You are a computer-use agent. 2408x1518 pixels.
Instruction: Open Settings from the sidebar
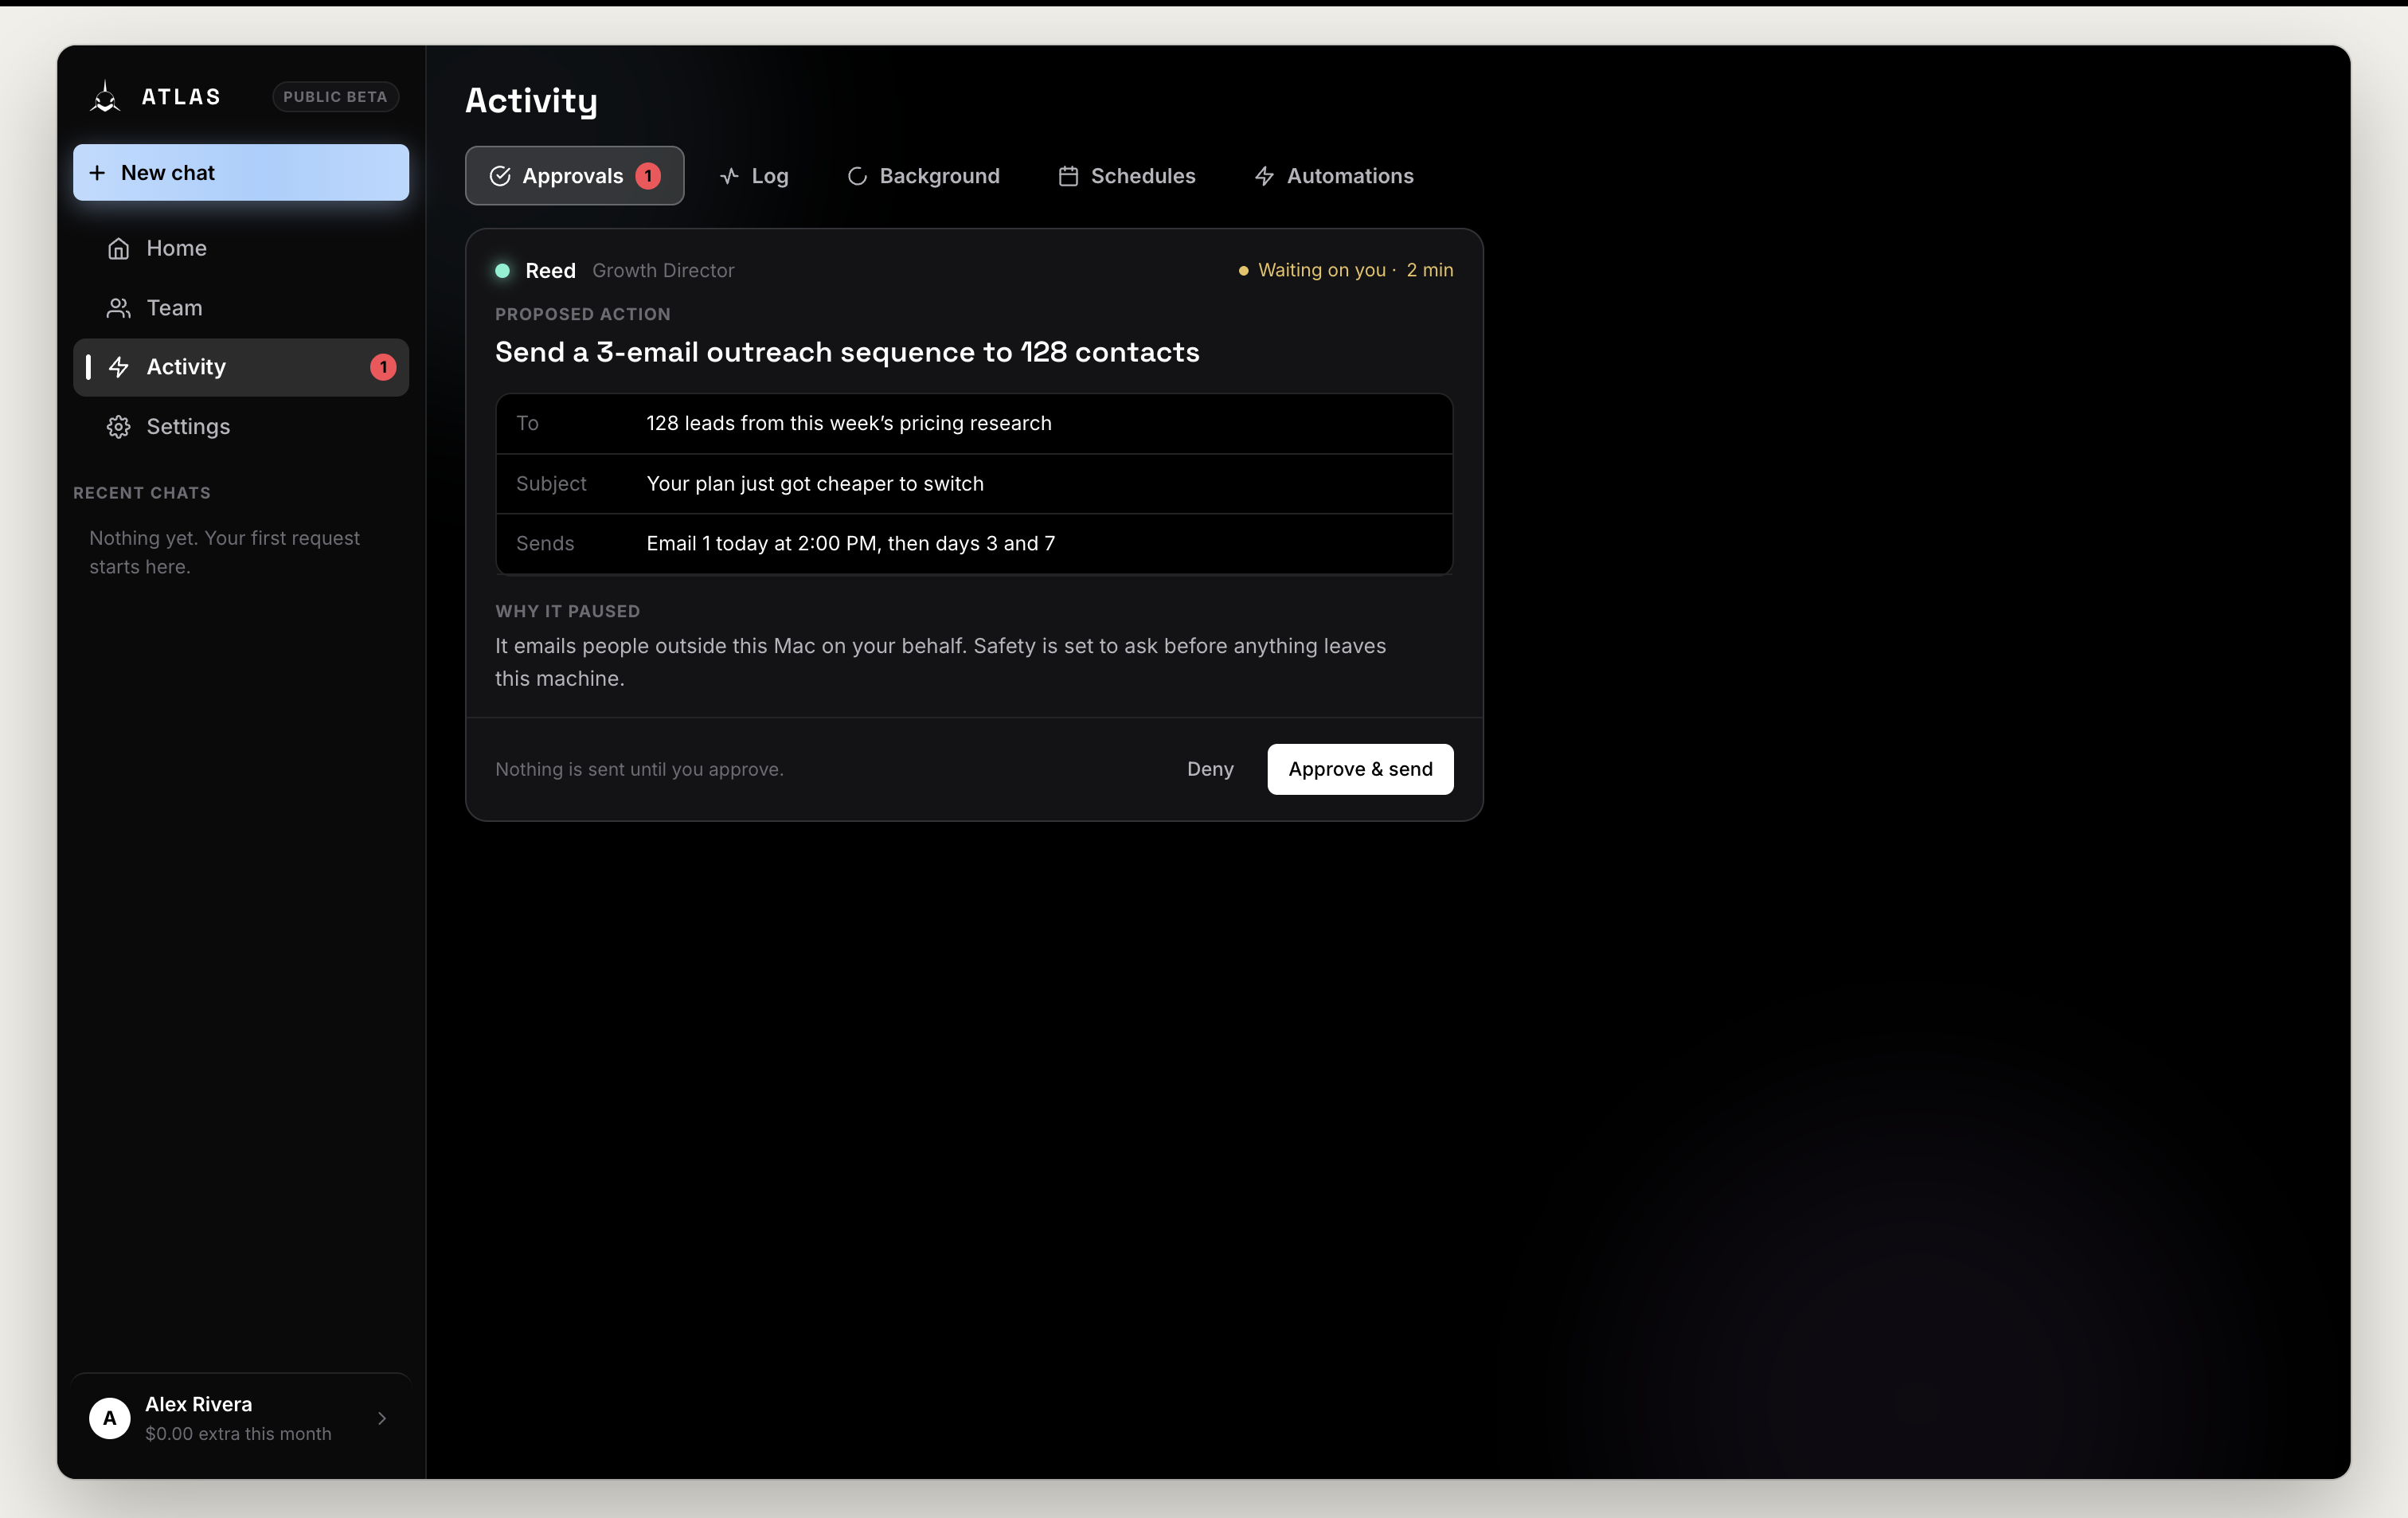tap(241, 427)
